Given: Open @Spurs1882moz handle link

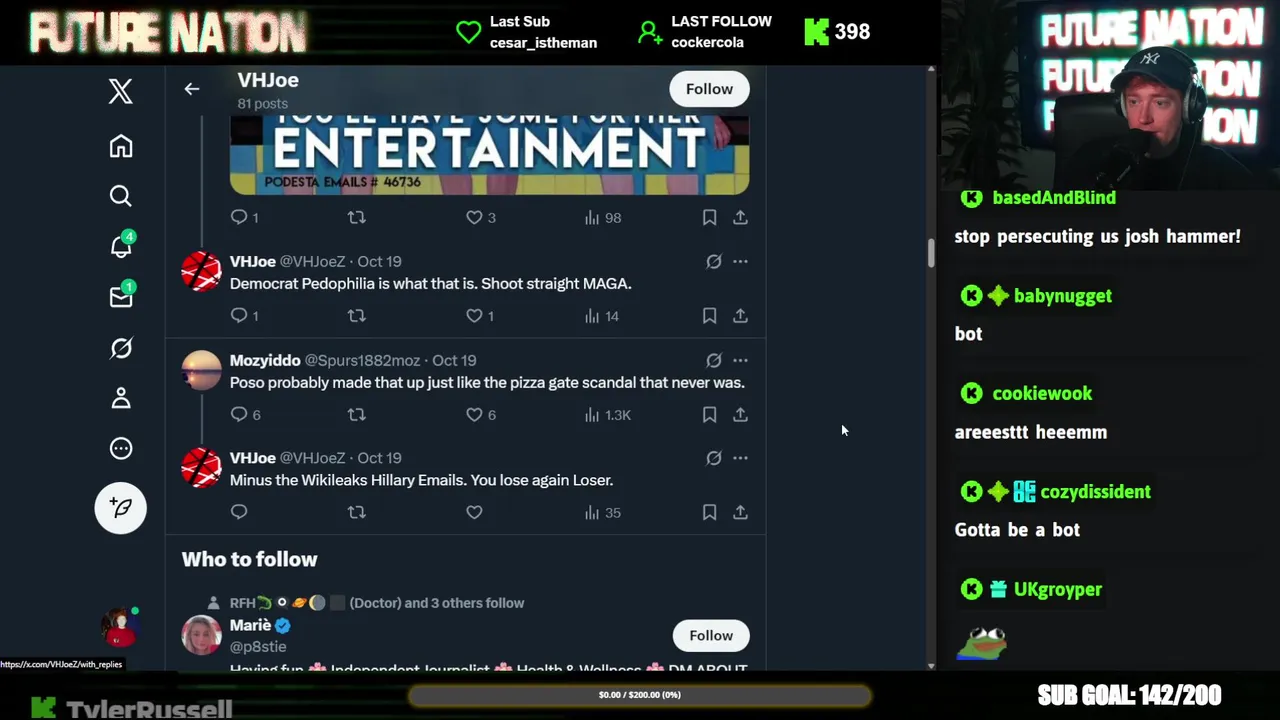Looking at the screenshot, I should click(362, 360).
